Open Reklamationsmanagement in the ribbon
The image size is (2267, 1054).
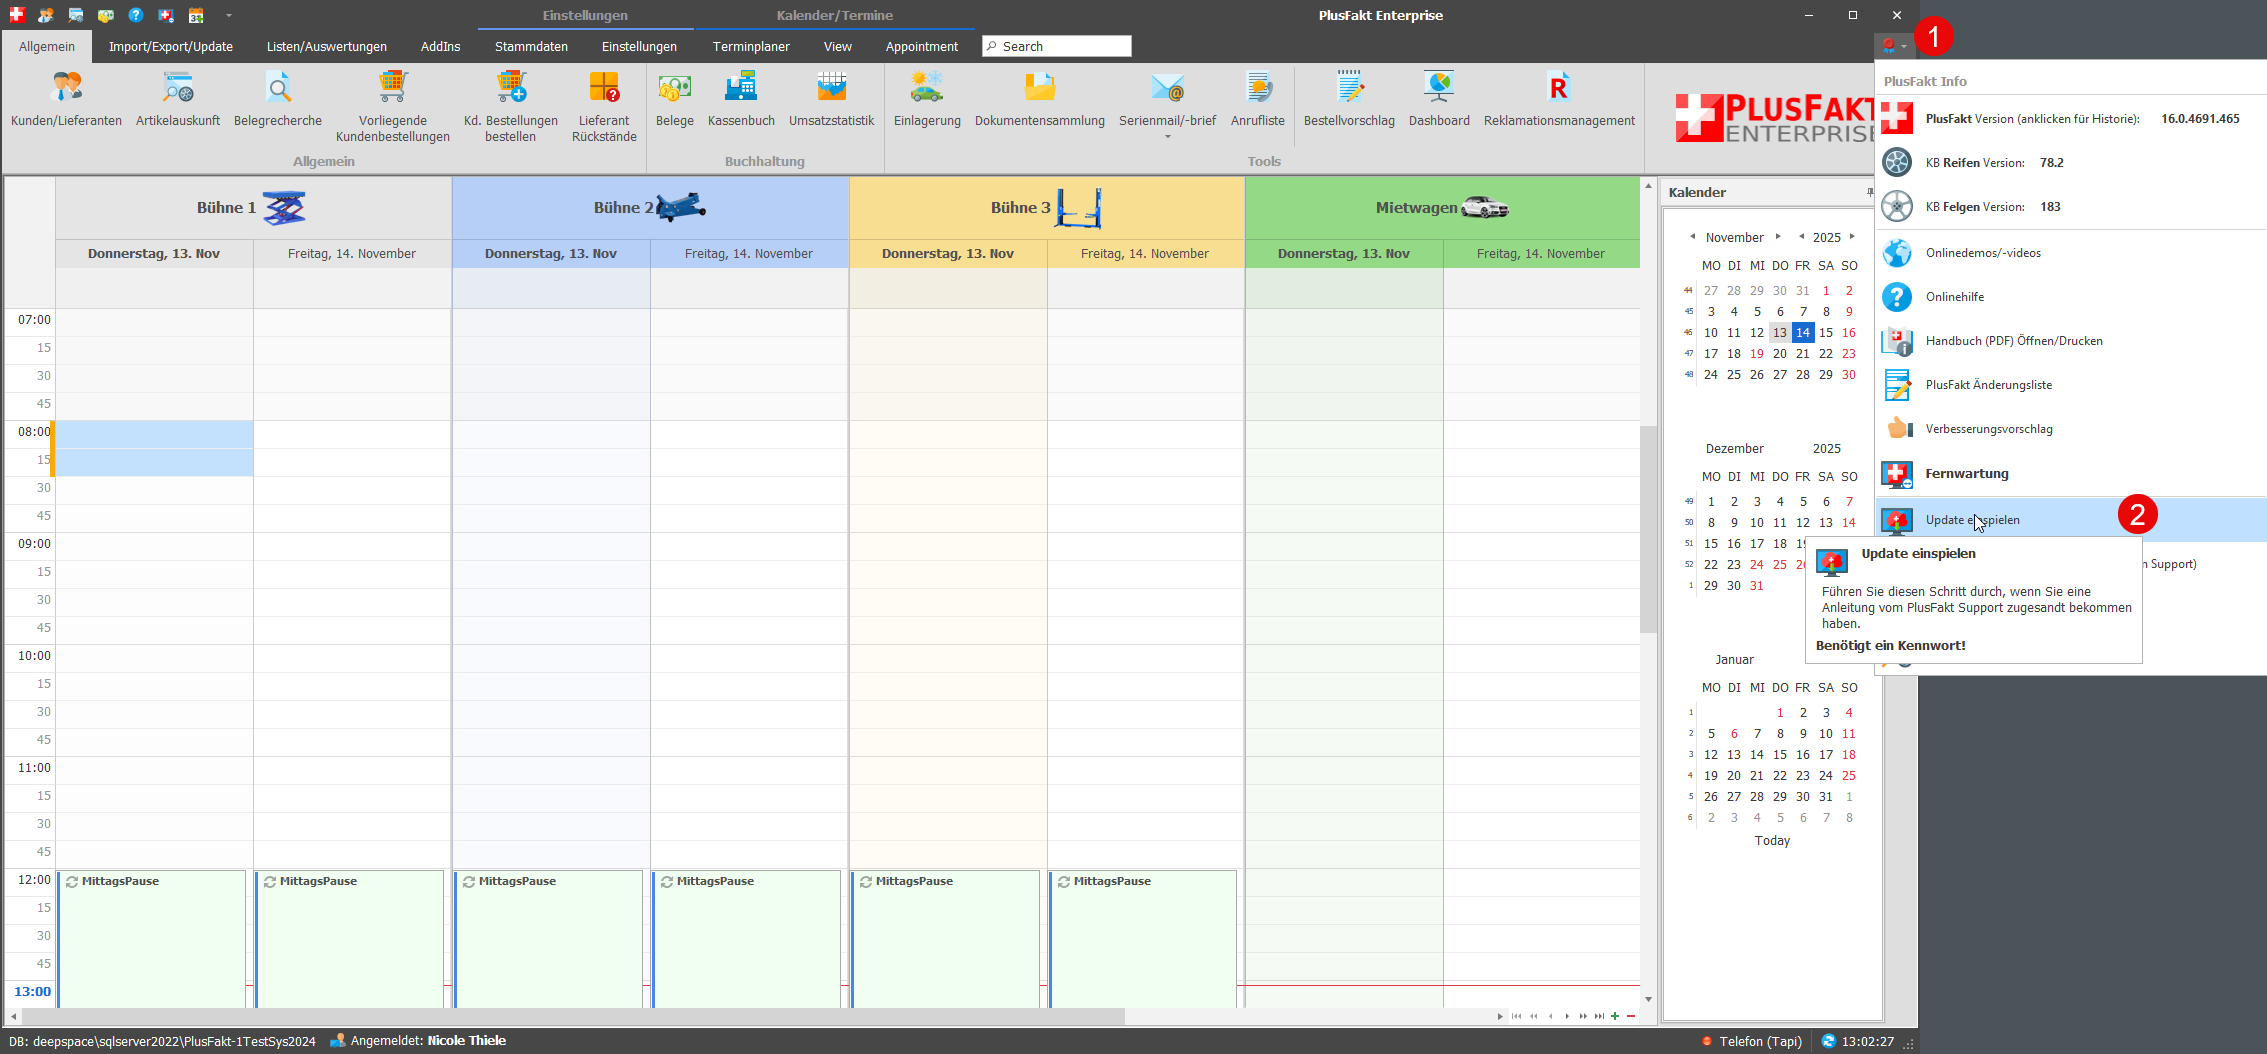coord(1558,99)
